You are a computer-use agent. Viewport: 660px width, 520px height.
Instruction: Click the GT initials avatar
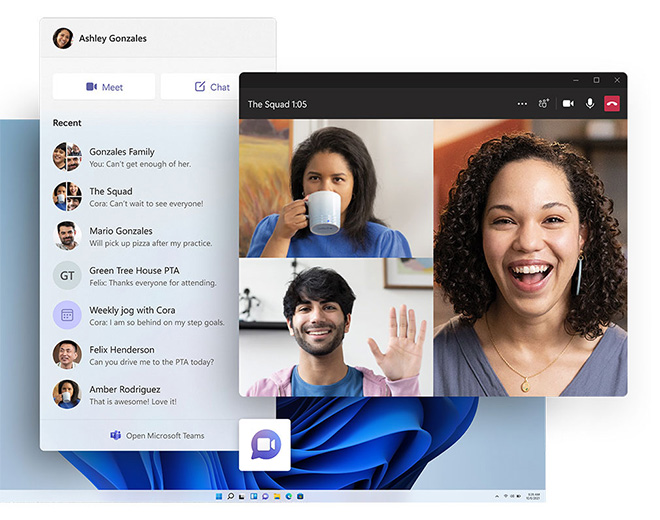point(67,275)
